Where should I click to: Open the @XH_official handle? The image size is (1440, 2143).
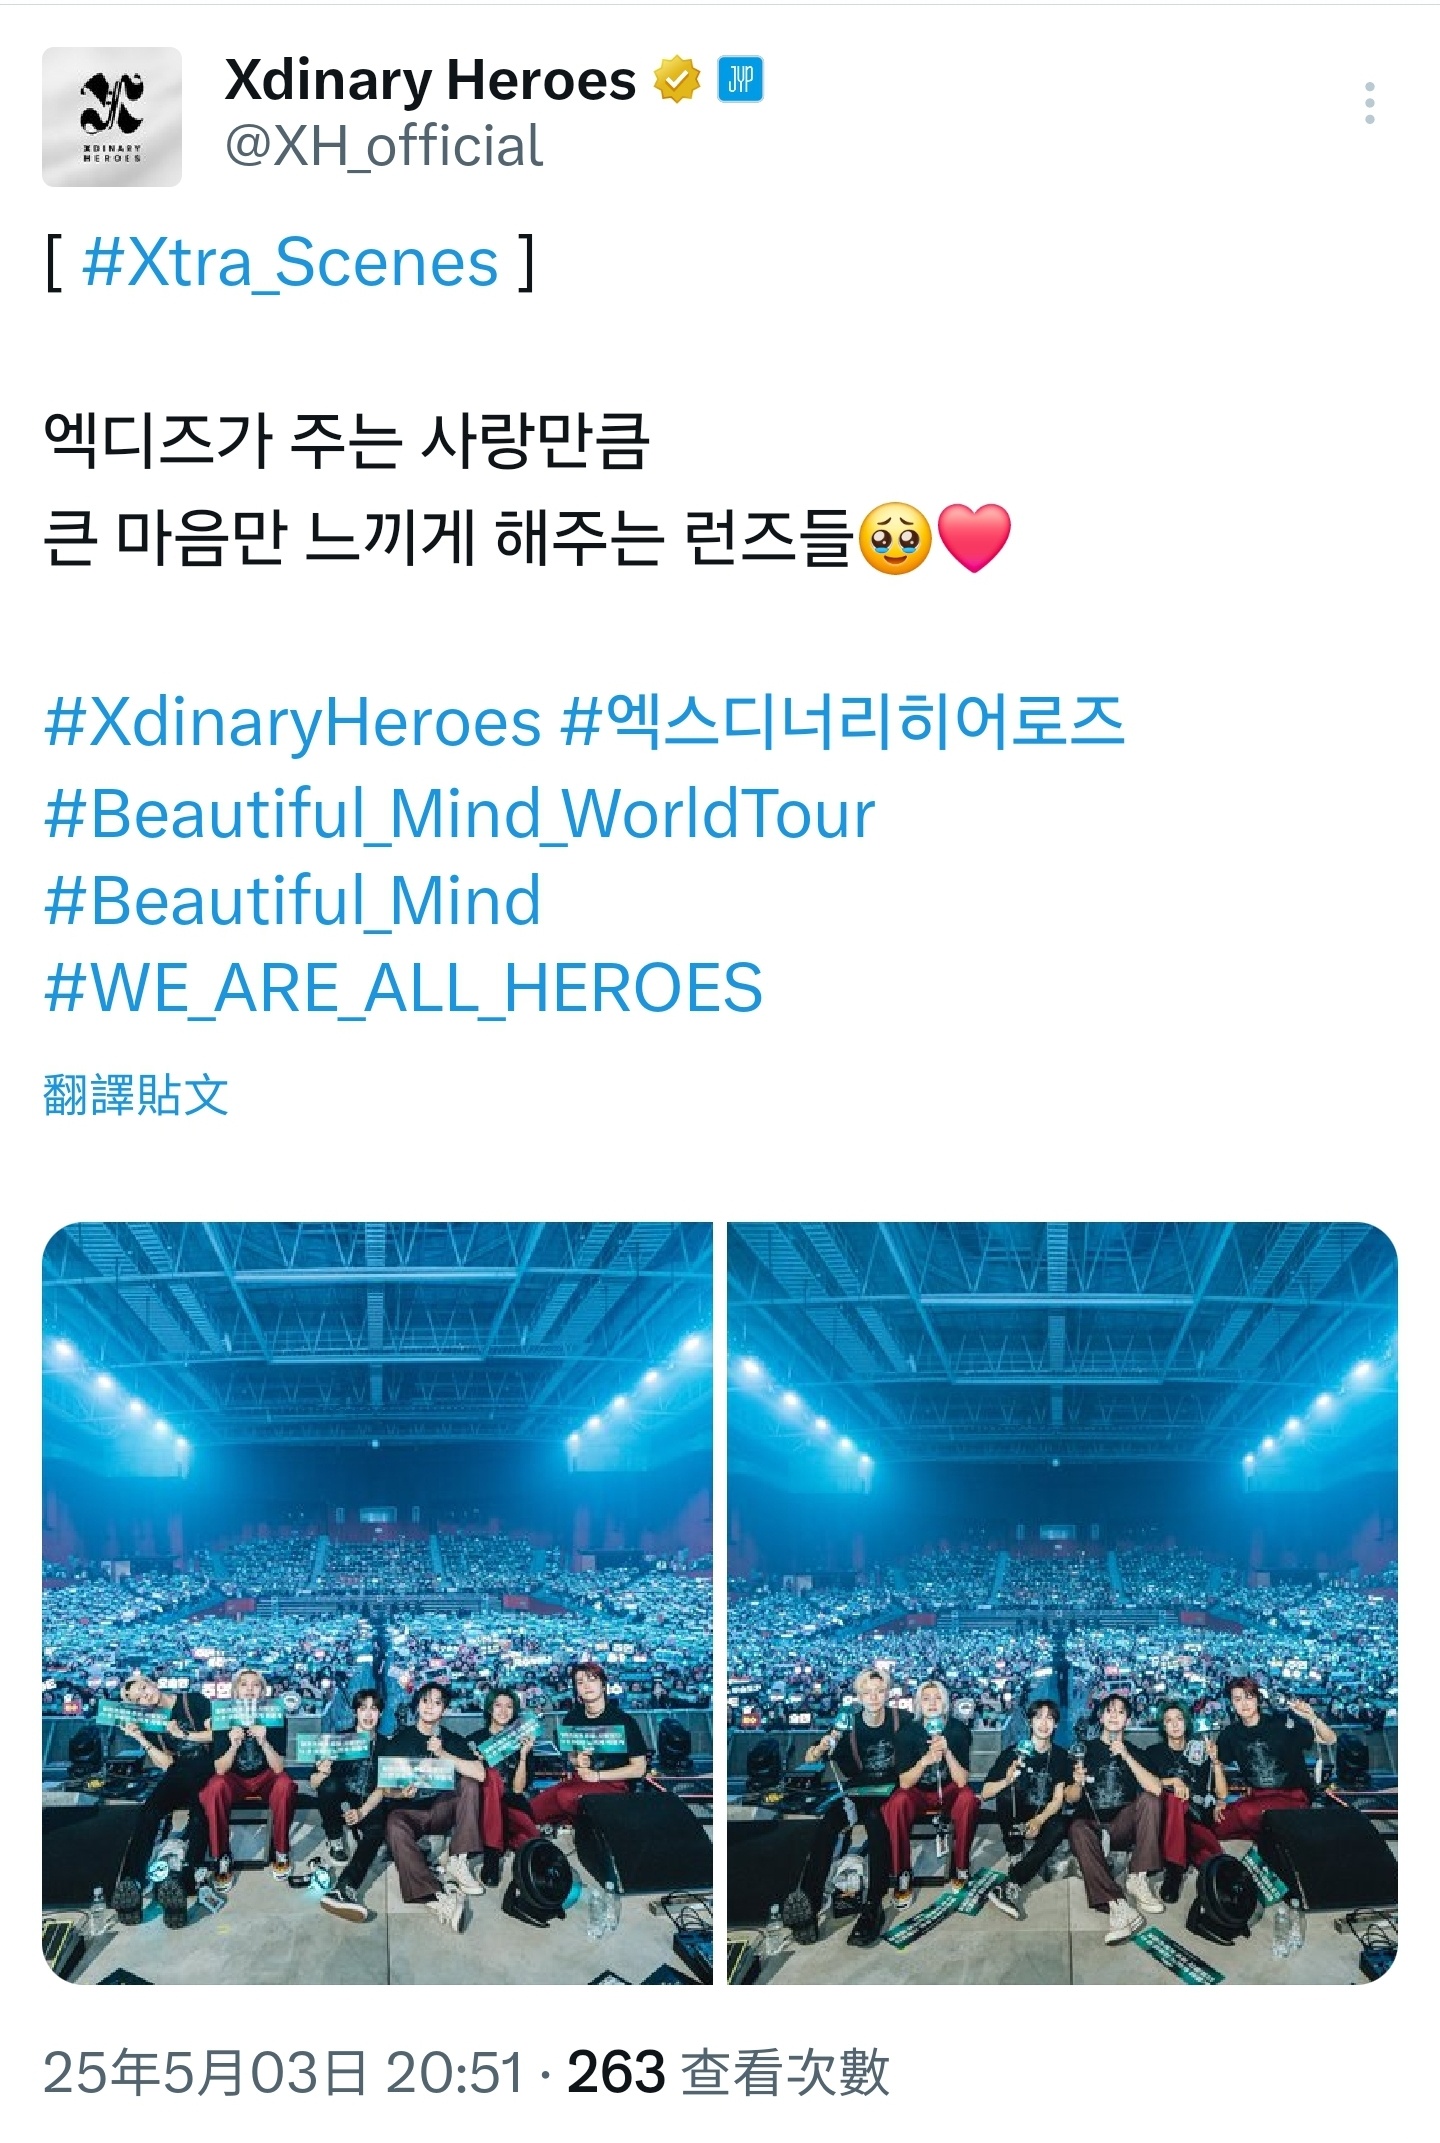tap(384, 146)
